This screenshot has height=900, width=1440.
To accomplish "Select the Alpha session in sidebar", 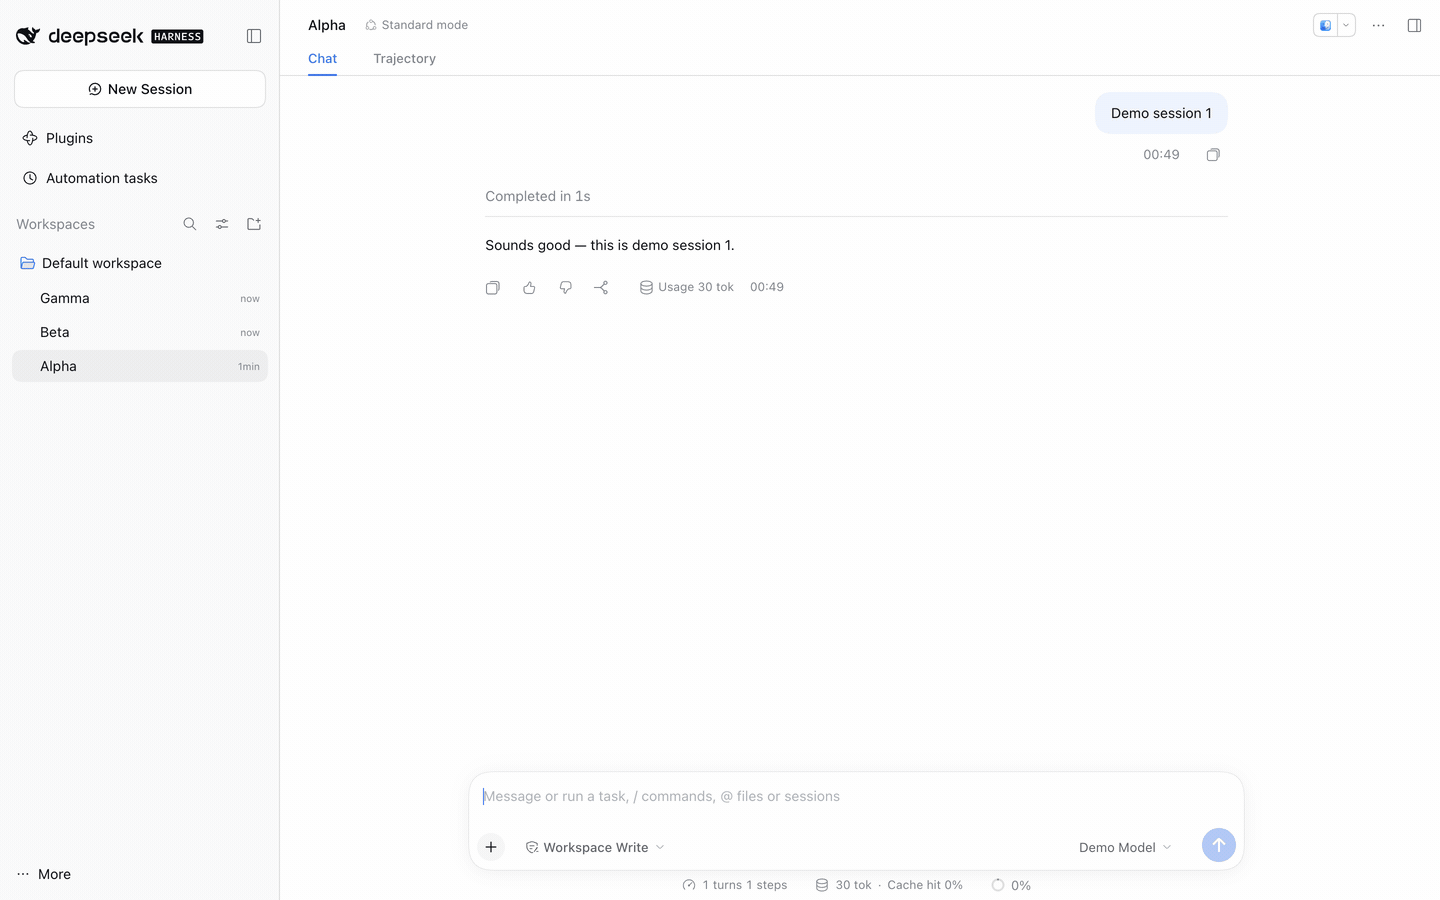I will click(x=140, y=366).
